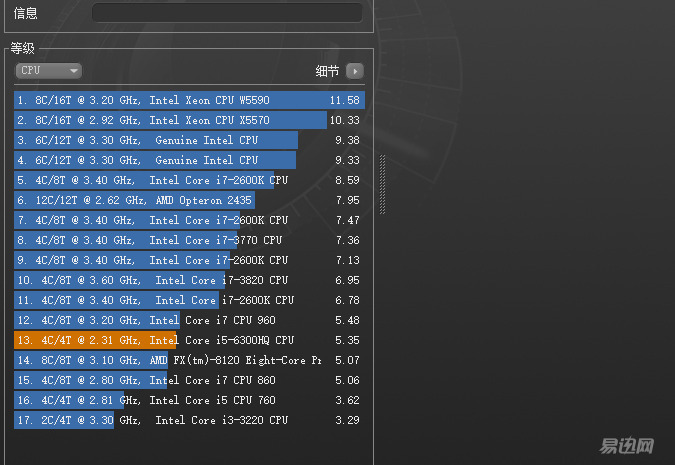Click the 5.07 score value
The height and width of the screenshot is (465, 675).
[347, 360]
